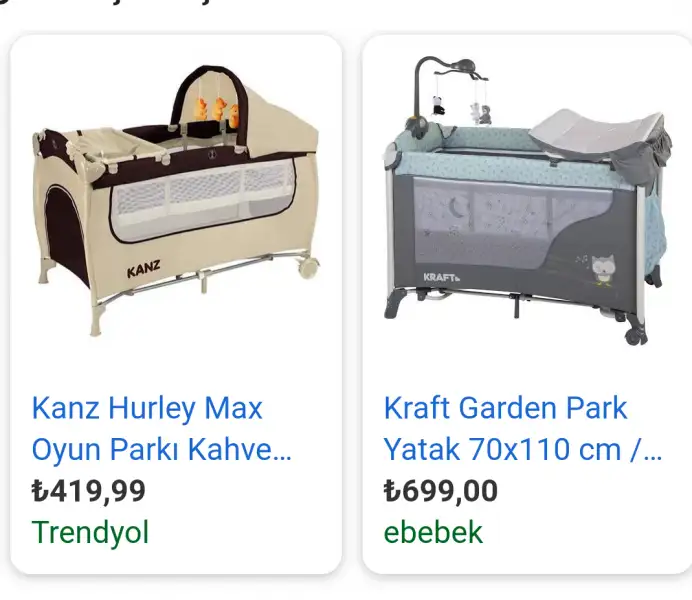Click the wheel on the Kanz playpen
This screenshot has width=692, height=600.
coord(308,266)
